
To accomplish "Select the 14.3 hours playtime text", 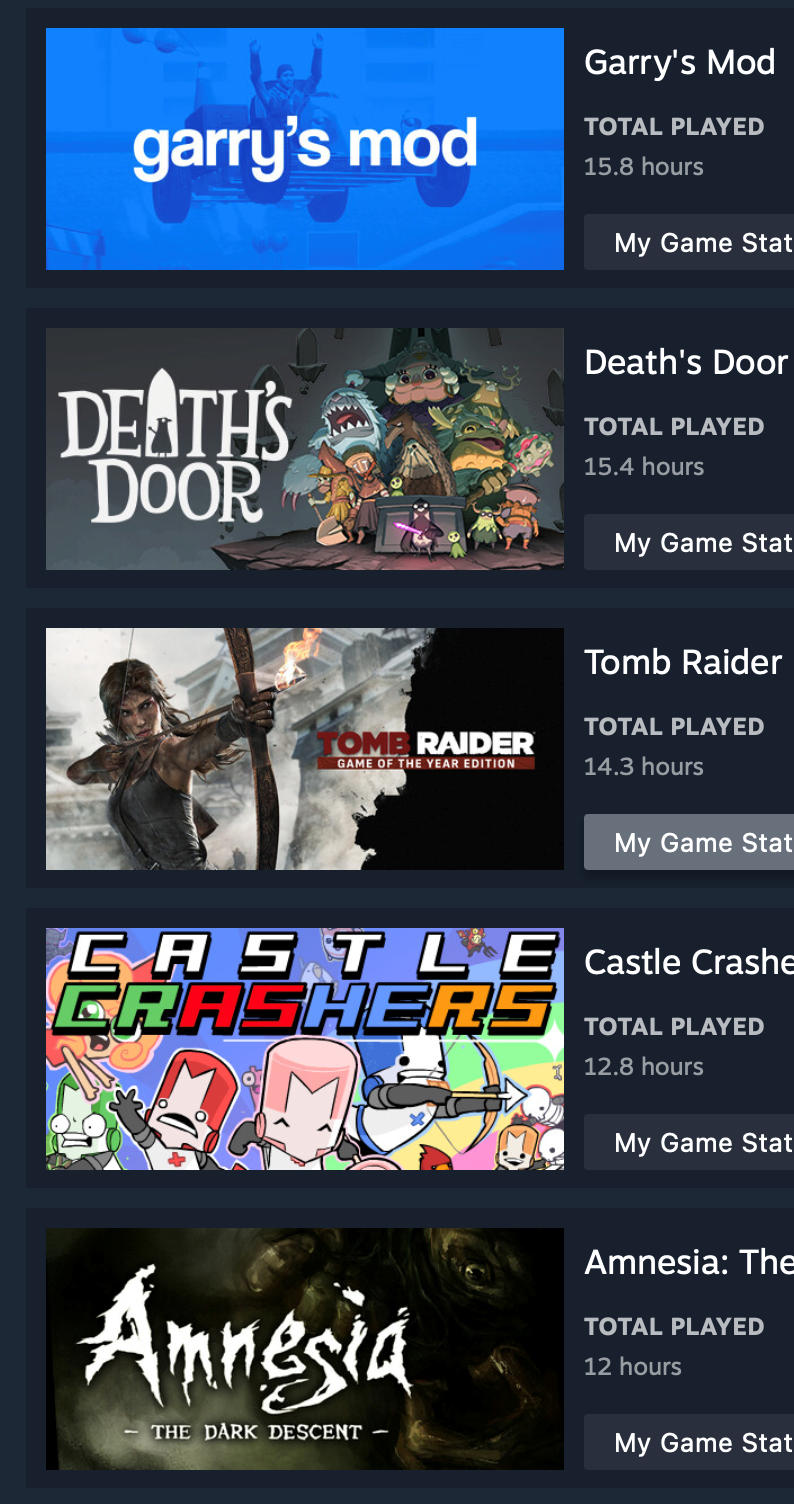I will point(644,767).
